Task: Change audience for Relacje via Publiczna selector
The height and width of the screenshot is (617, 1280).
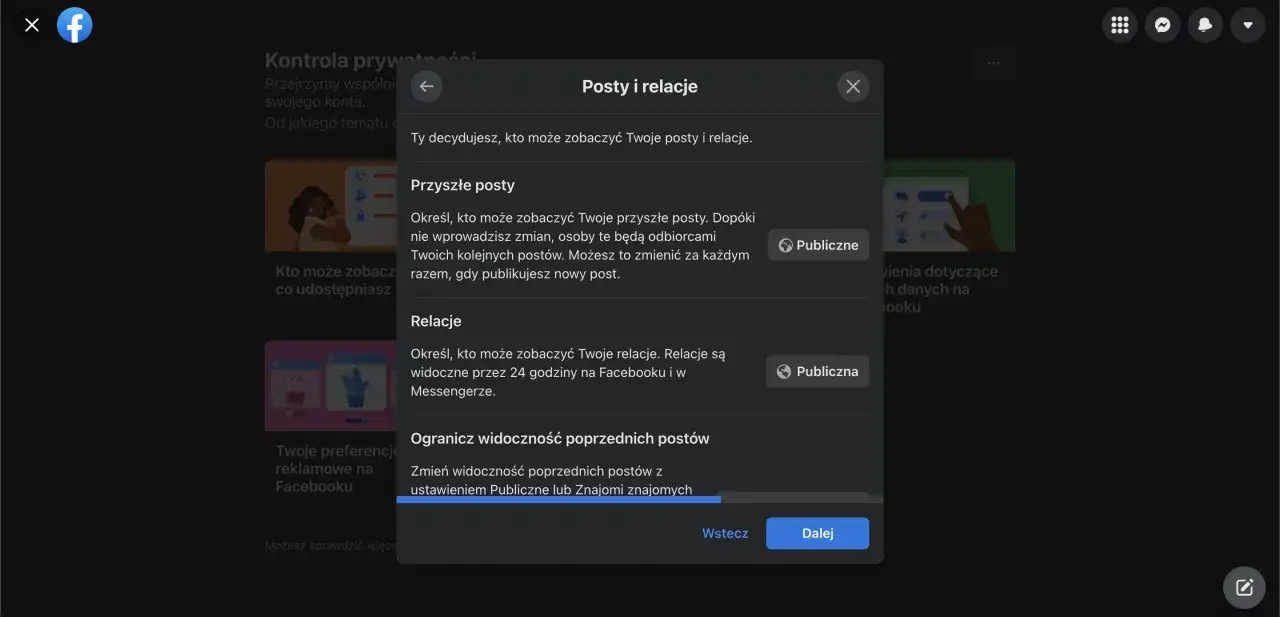Action: tap(818, 371)
